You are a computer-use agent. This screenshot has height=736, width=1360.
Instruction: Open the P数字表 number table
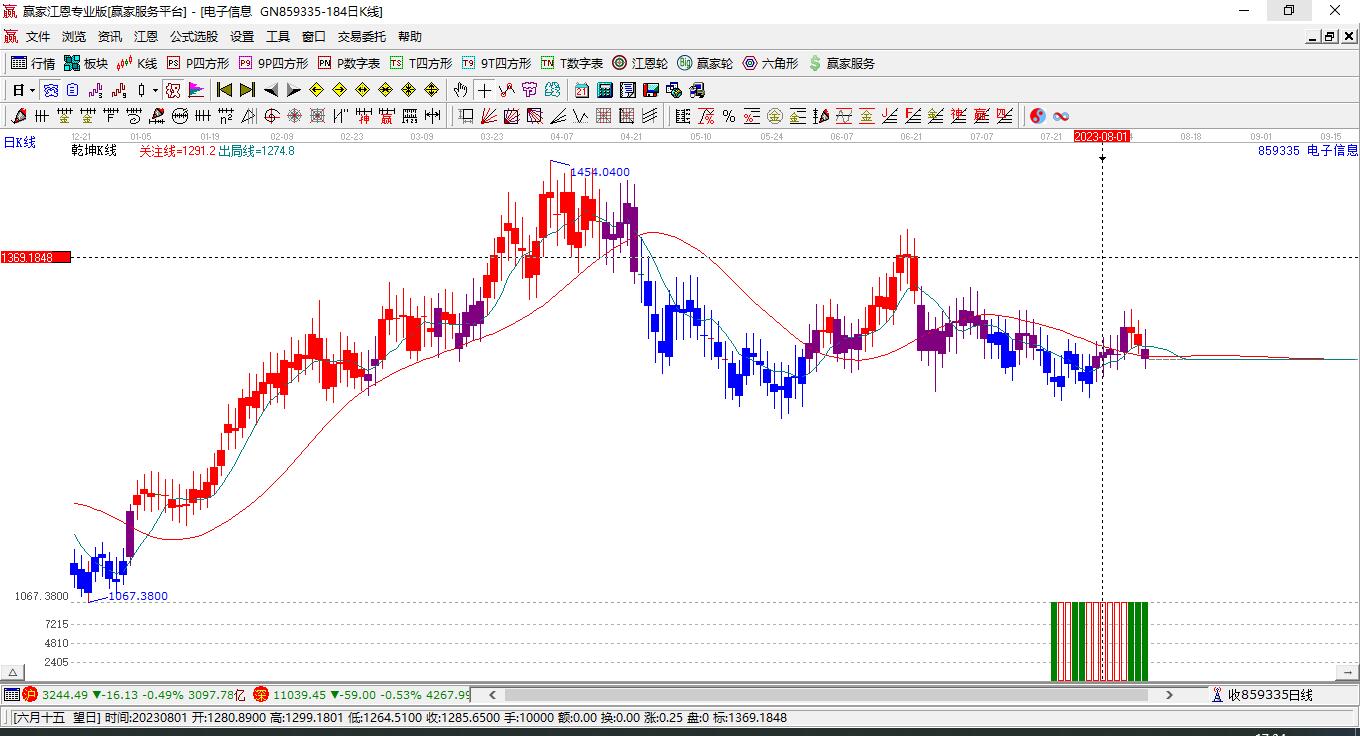(x=349, y=63)
